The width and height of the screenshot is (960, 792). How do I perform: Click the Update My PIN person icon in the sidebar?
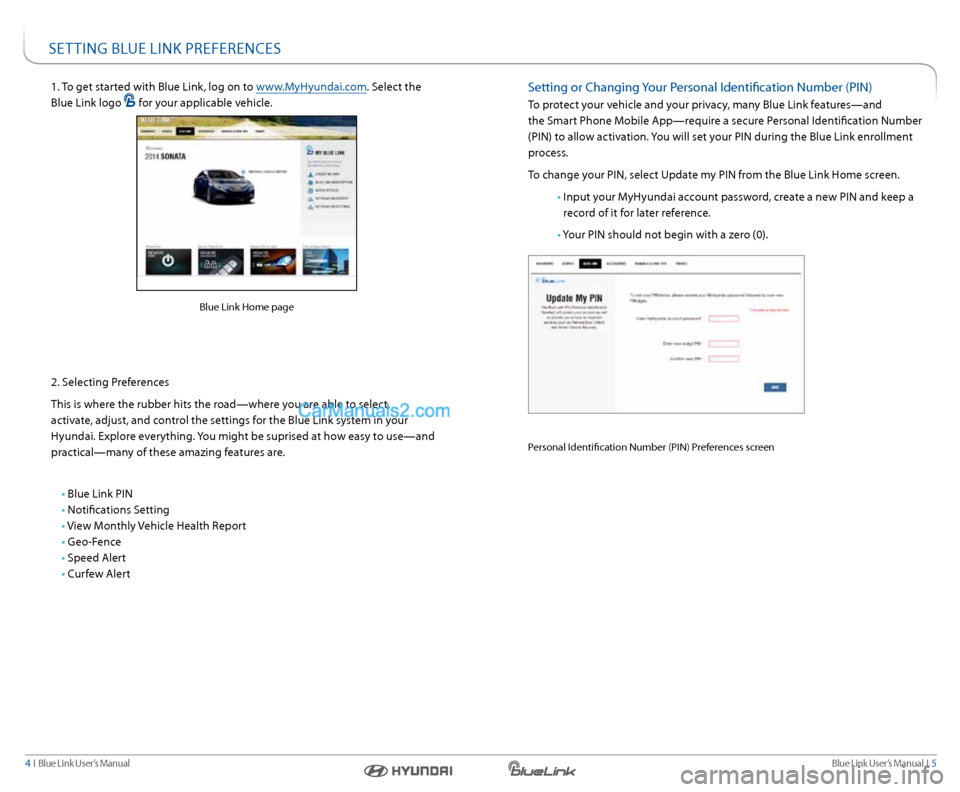pyautogui.click(x=310, y=174)
